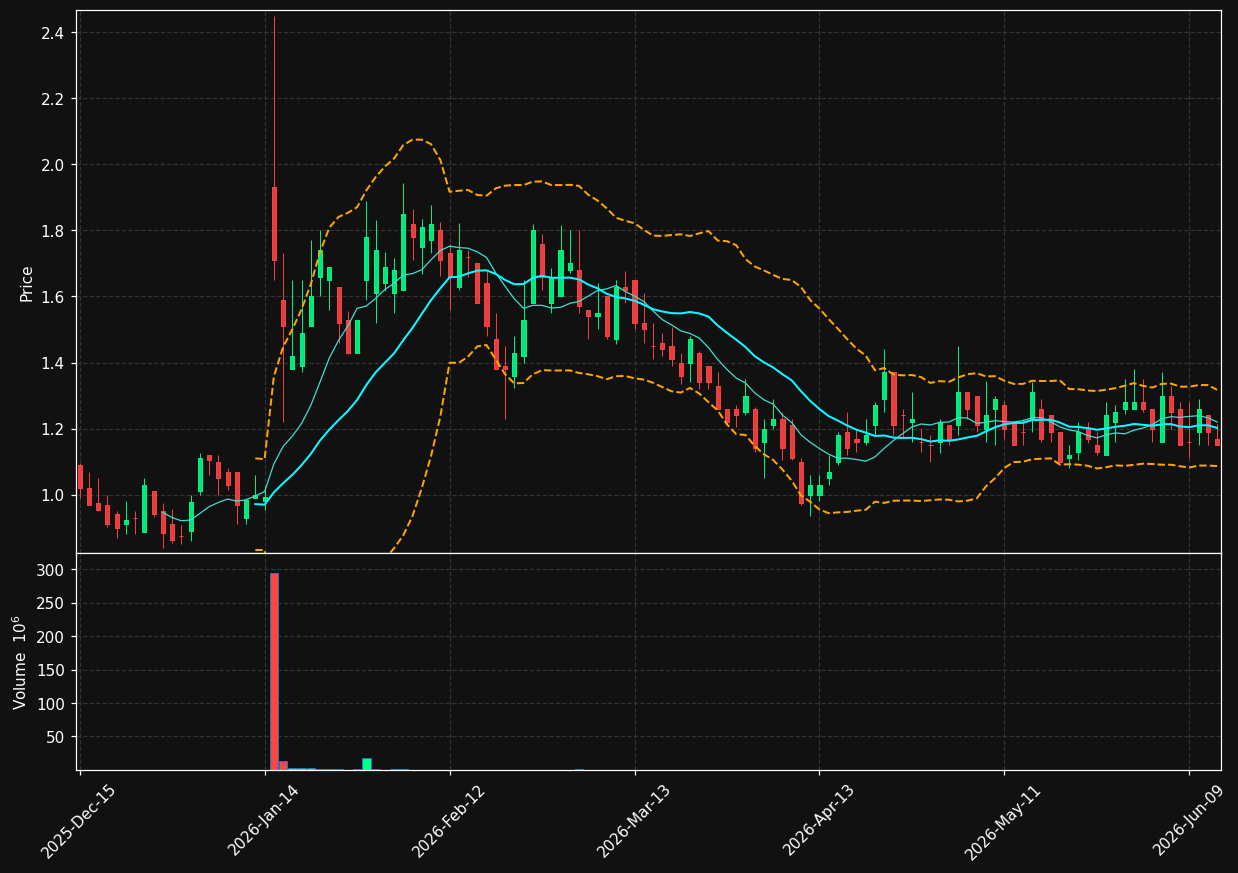Screen dimensions: 1238x873
Task: Click the 2.0 price axis tick
Action: pos(52,165)
